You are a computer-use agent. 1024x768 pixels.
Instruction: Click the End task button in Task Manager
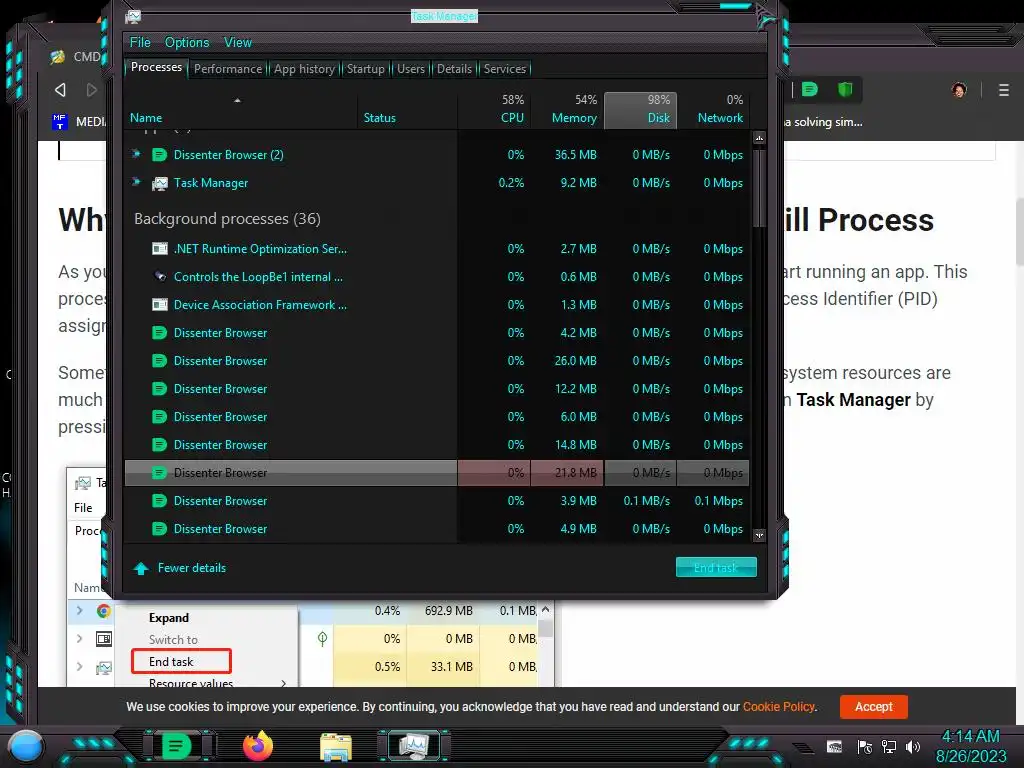[716, 568]
